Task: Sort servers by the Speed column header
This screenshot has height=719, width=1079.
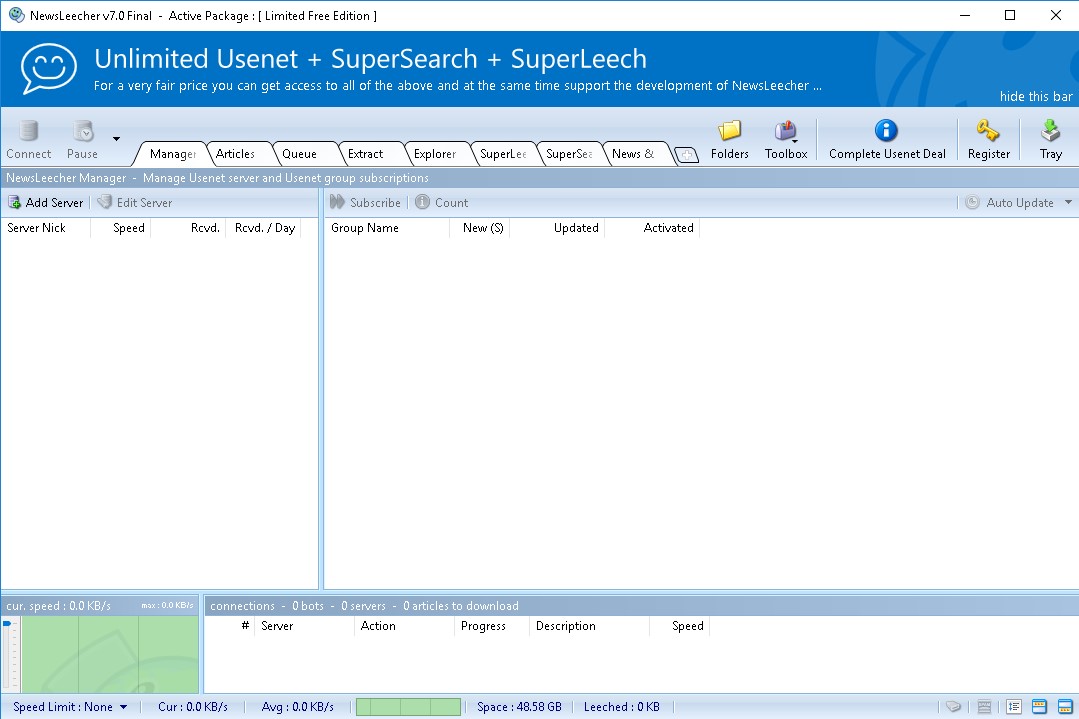Action: [120, 228]
